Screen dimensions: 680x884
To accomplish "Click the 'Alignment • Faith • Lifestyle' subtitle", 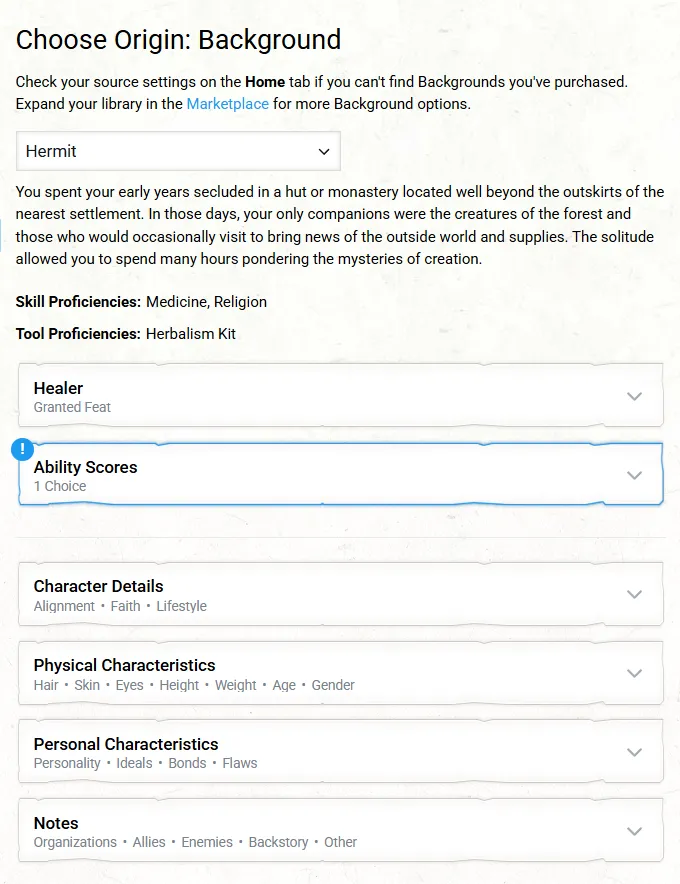I will (120, 606).
